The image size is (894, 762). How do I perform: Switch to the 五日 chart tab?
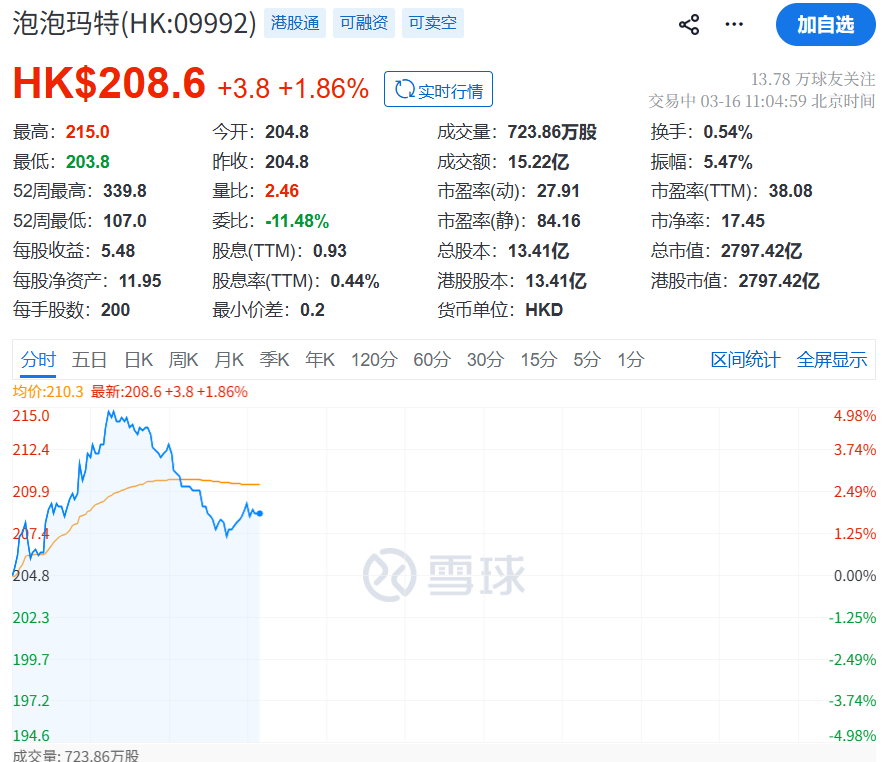89,360
